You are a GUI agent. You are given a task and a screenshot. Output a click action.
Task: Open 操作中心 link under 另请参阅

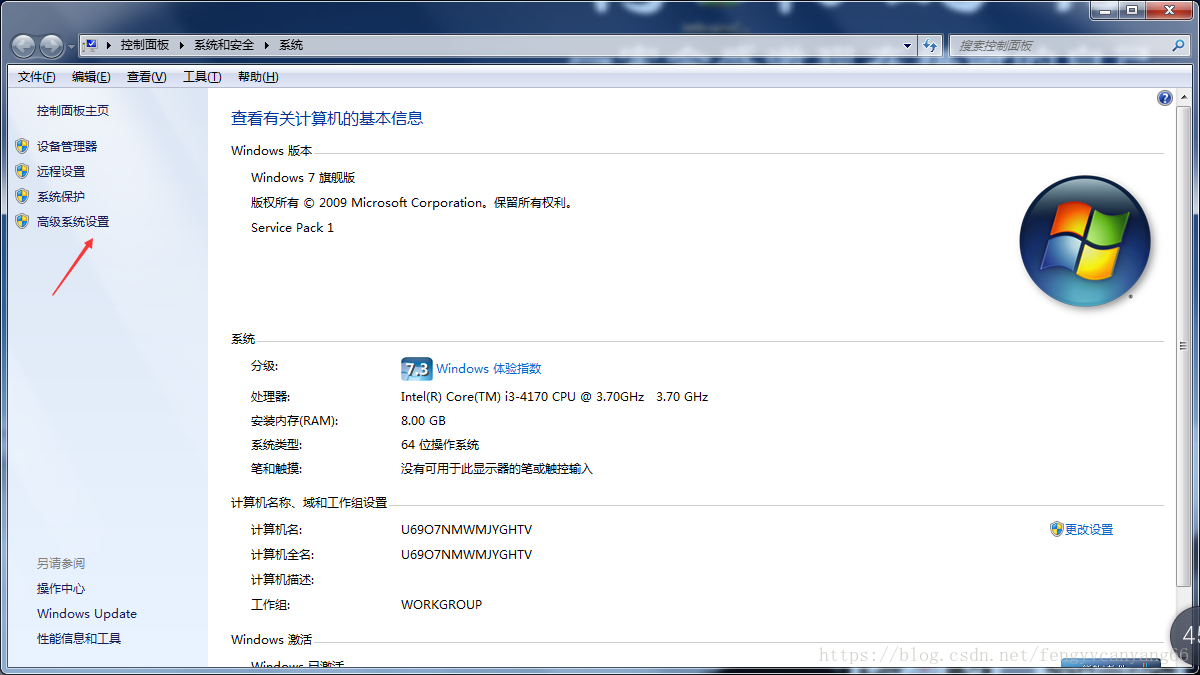tap(61, 588)
